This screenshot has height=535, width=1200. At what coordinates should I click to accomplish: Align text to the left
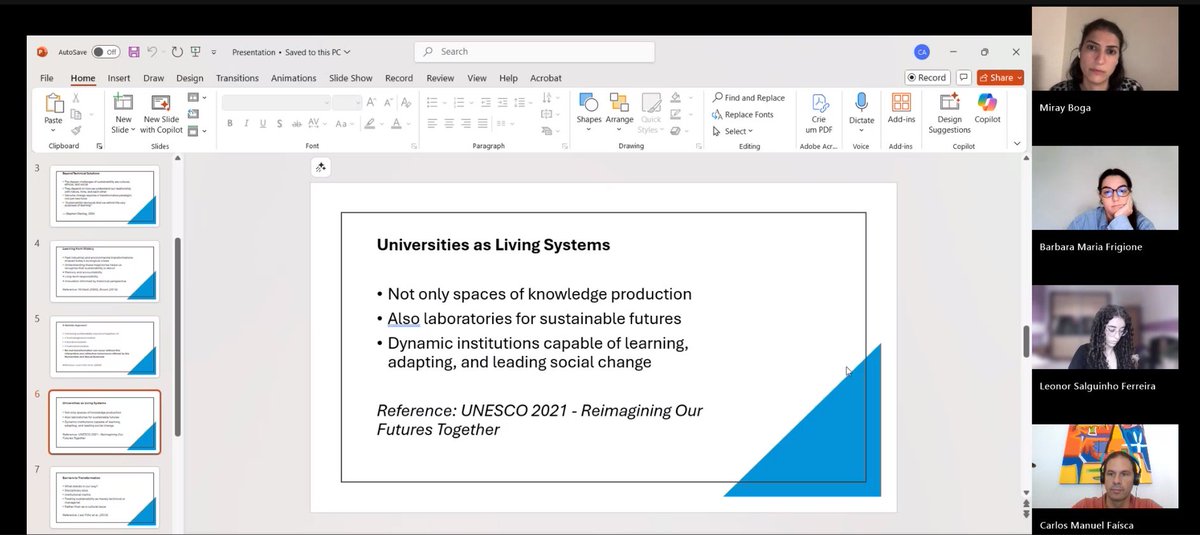[432, 124]
